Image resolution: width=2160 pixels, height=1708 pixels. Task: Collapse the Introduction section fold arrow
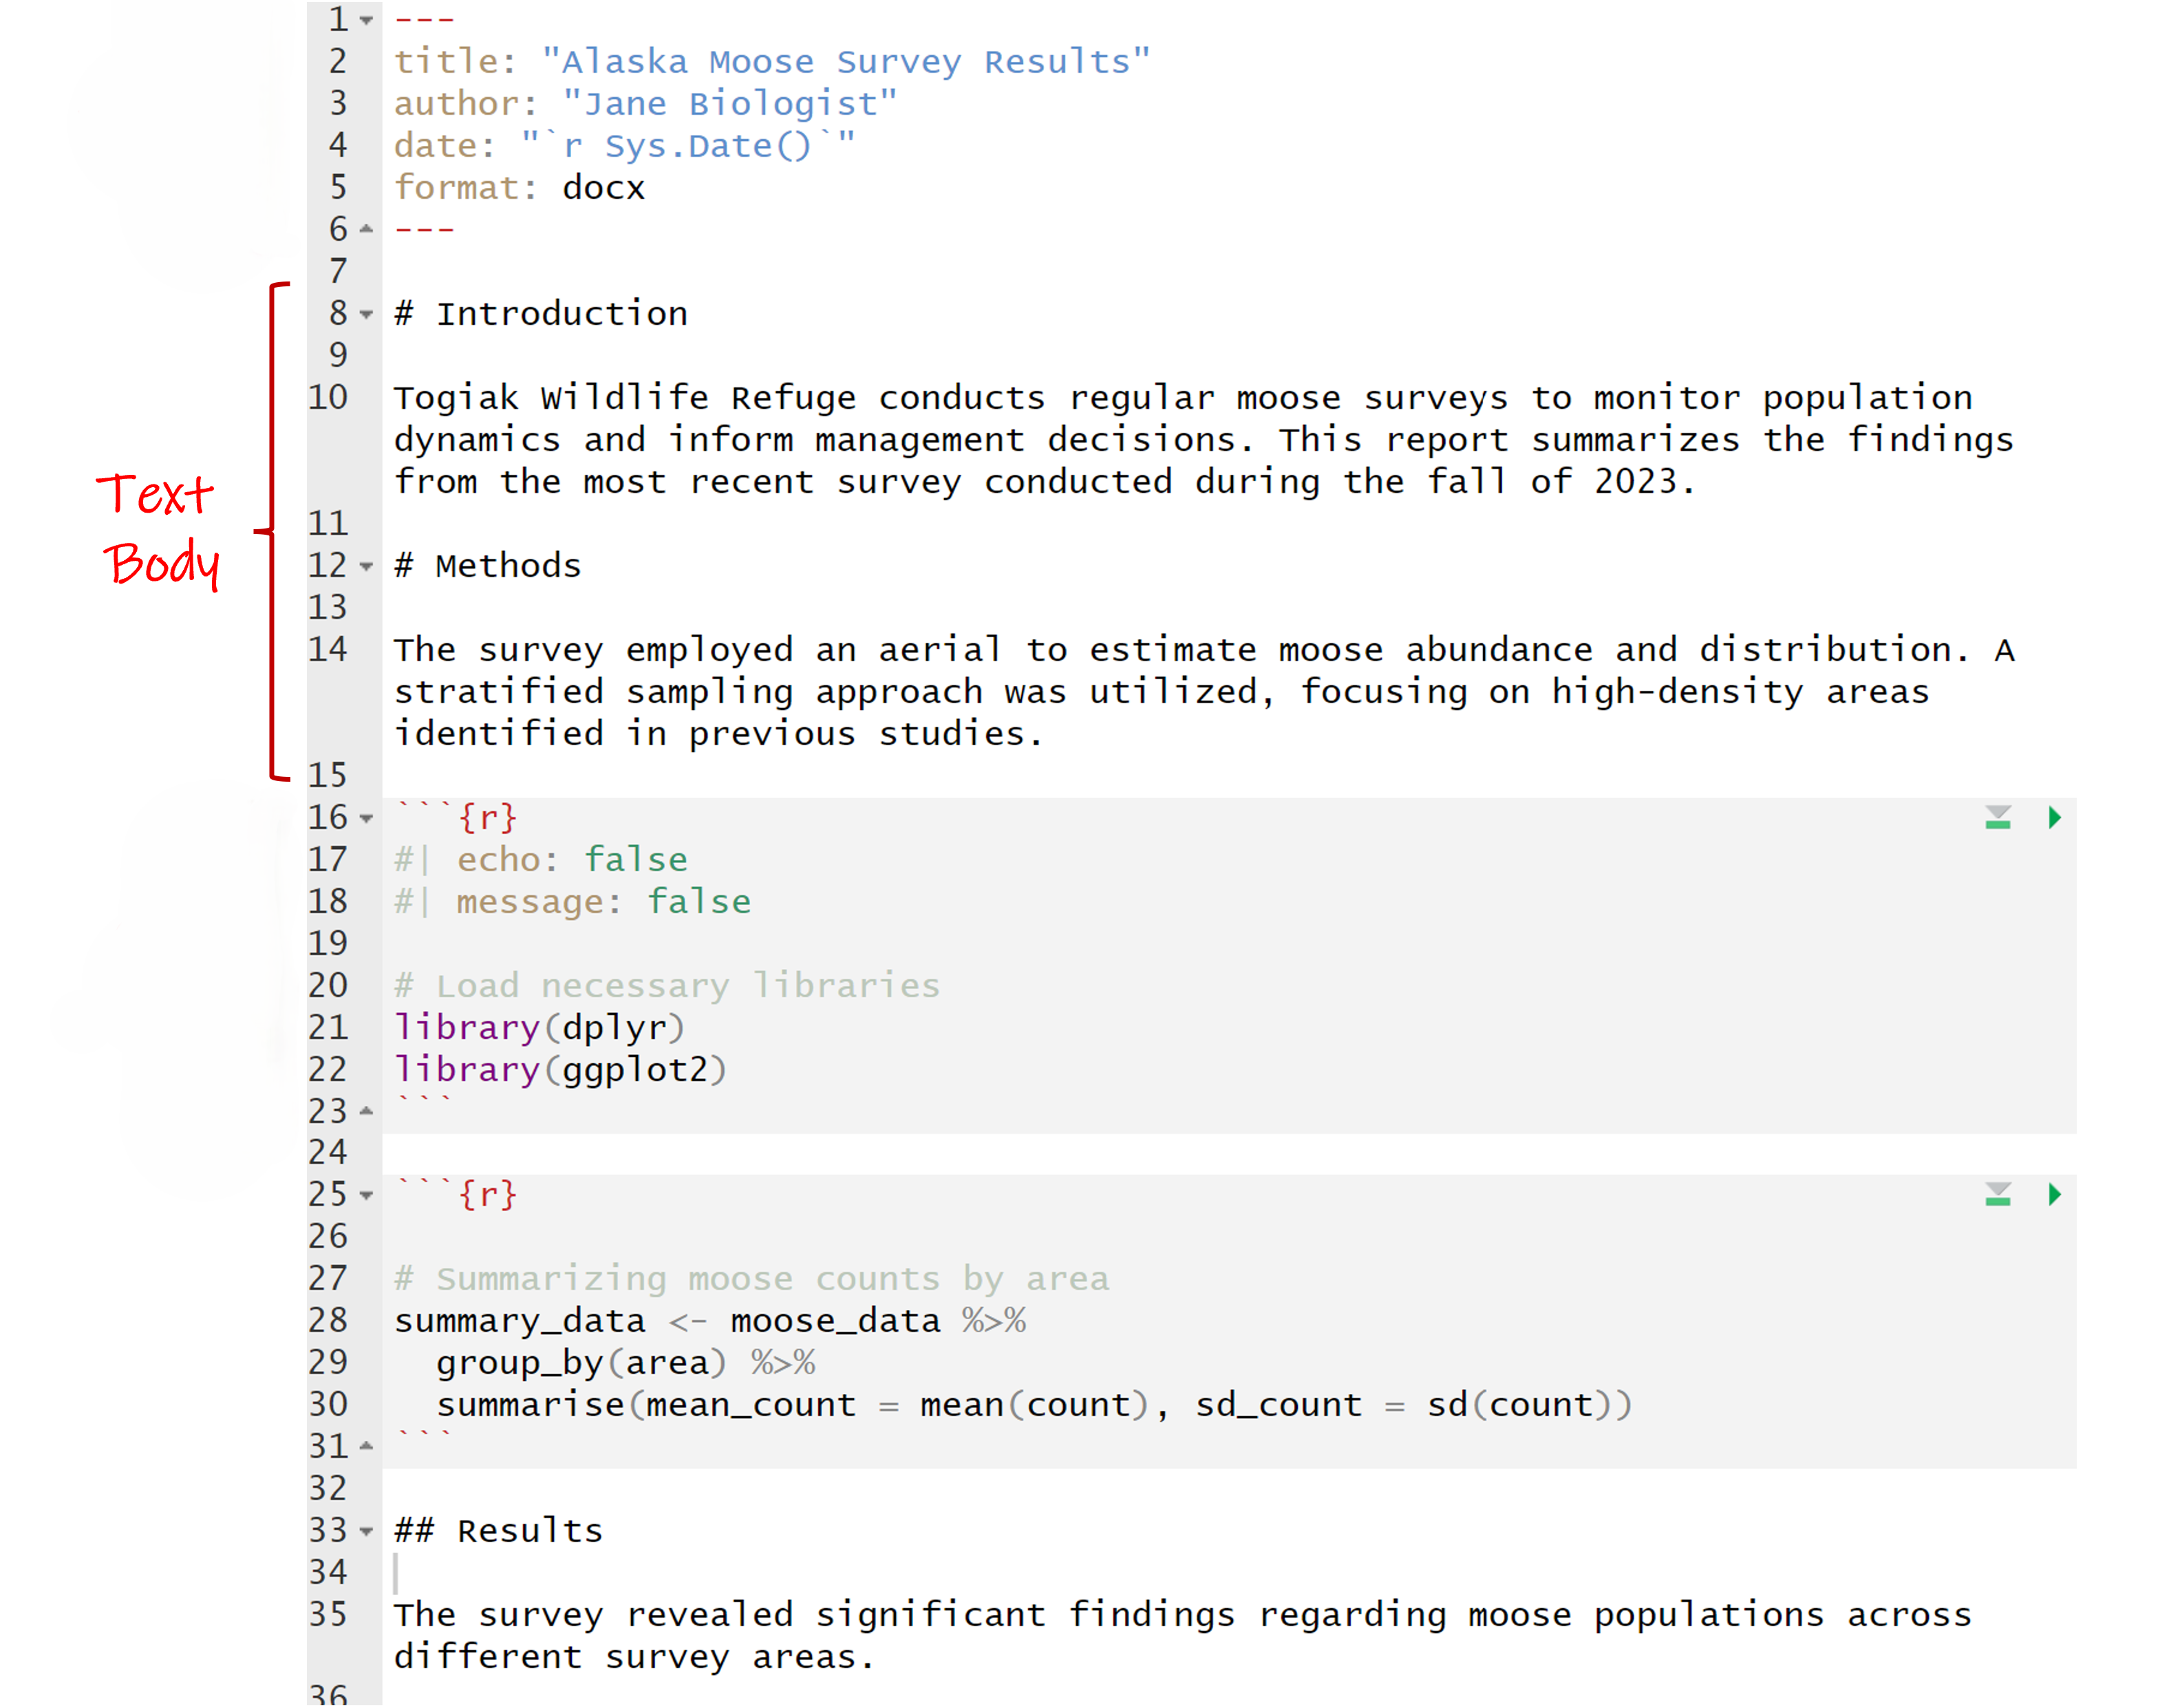[x=367, y=314]
